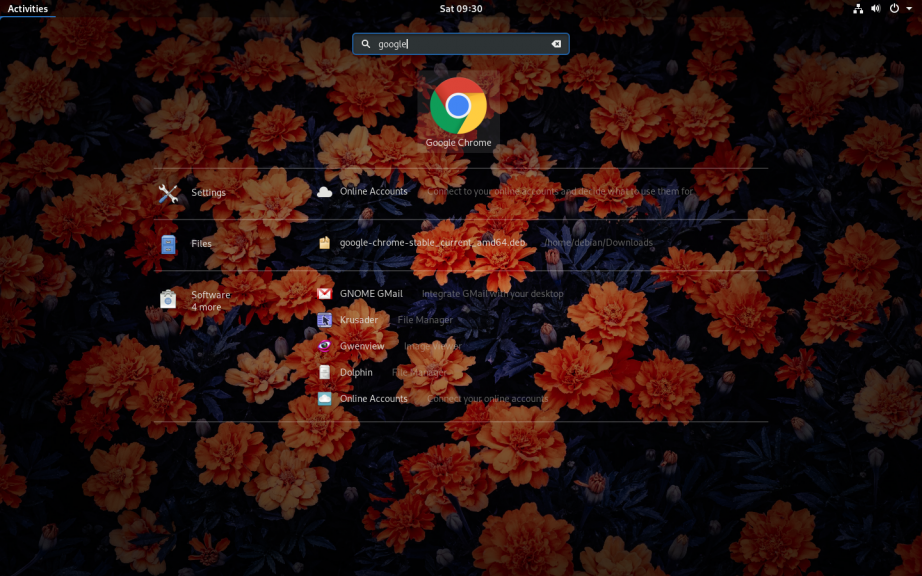Open the google-chrome-stable_current_amd64.deb file result
The width and height of the screenshot is (922, 576).
pyautogui.click(x=432, y=242)
